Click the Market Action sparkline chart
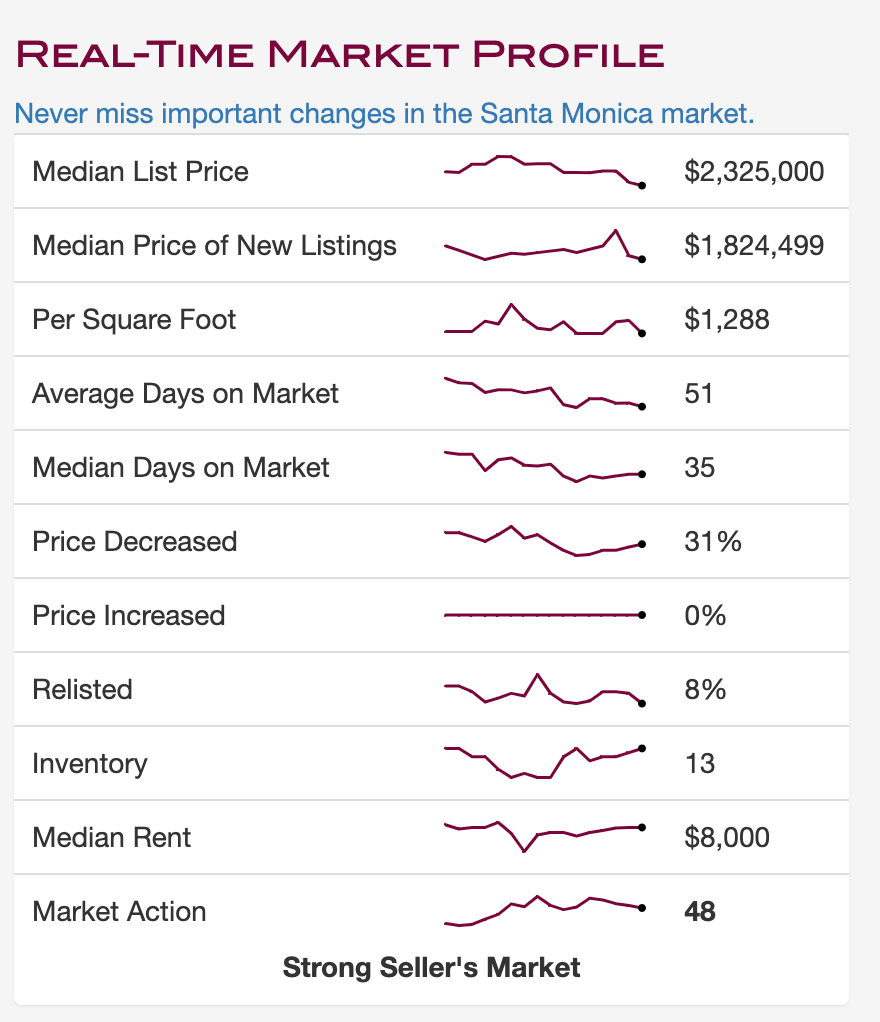Screen dimensions: 880x1022 click(543, 910)
